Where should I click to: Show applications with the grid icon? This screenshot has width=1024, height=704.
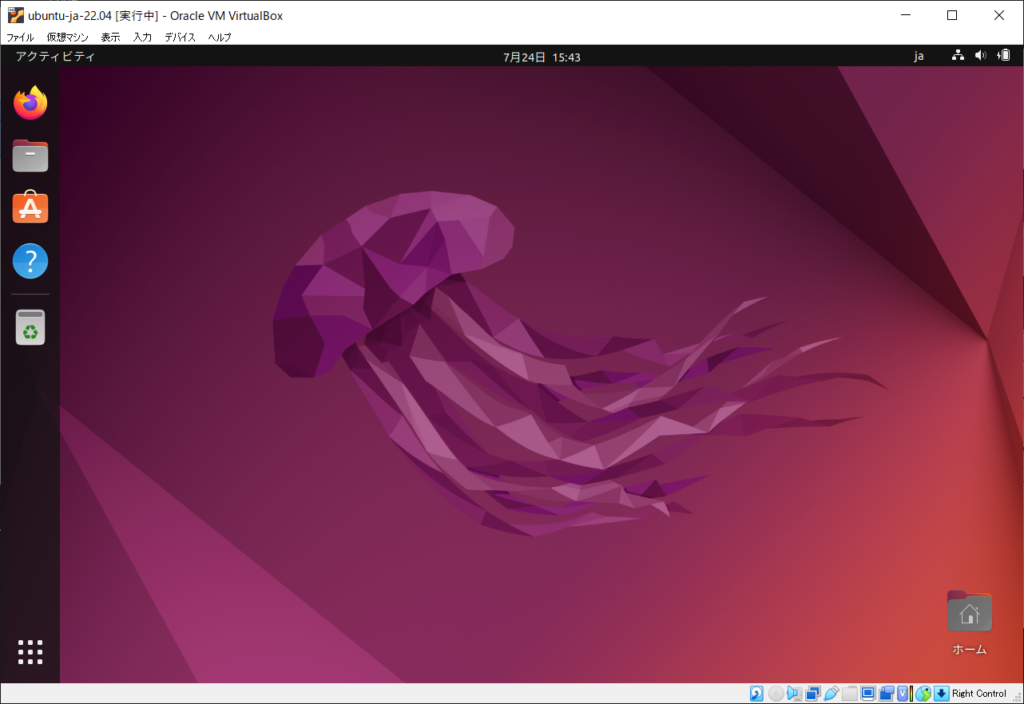click(x=30, y=652)
